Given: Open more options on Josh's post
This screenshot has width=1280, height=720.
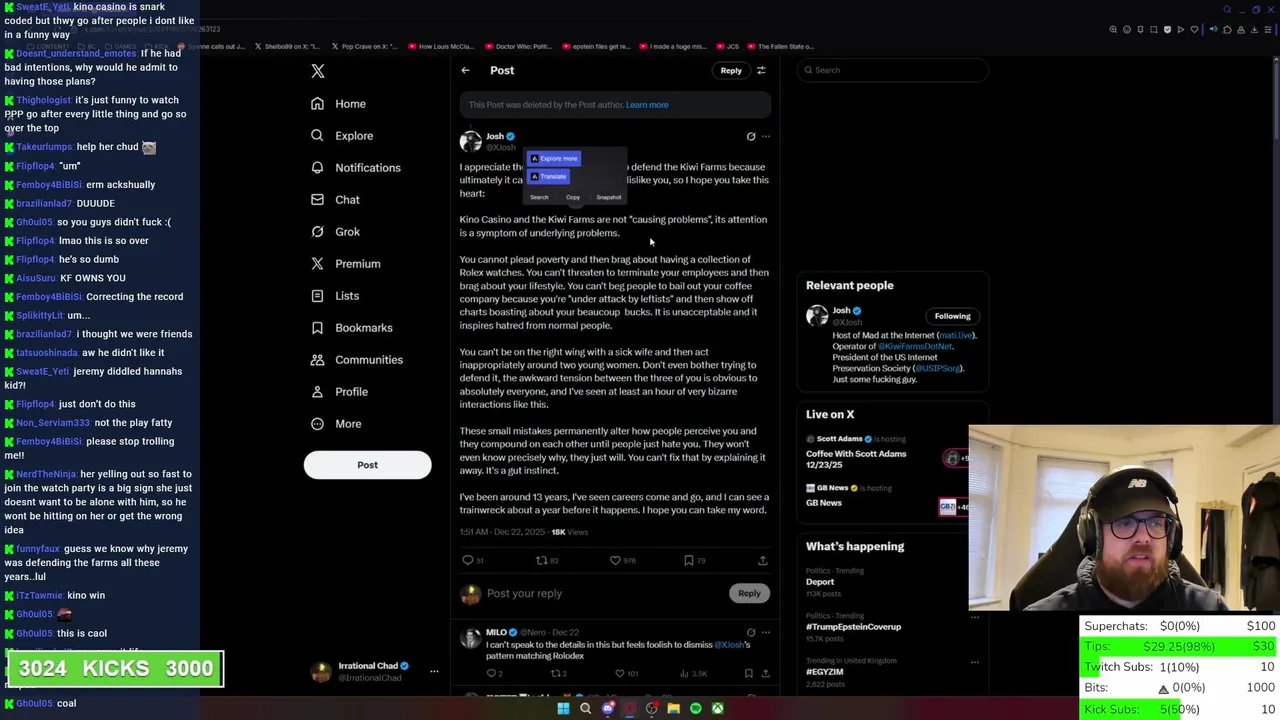Looking at the screenshot, I should [x=766, y=137].
